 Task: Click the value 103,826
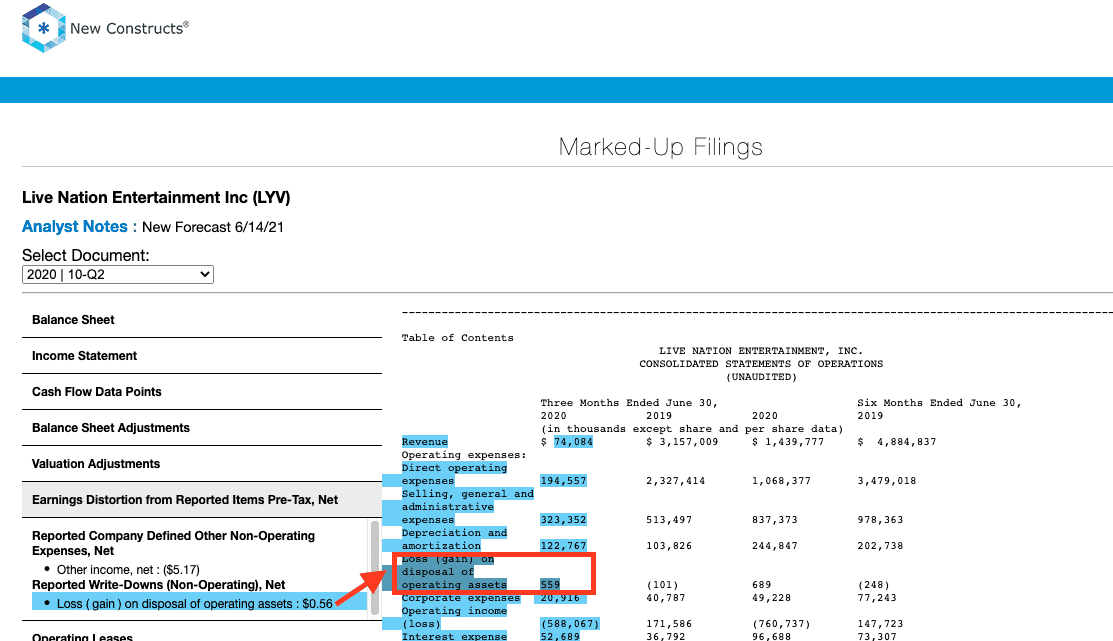[x=669, y=546]
